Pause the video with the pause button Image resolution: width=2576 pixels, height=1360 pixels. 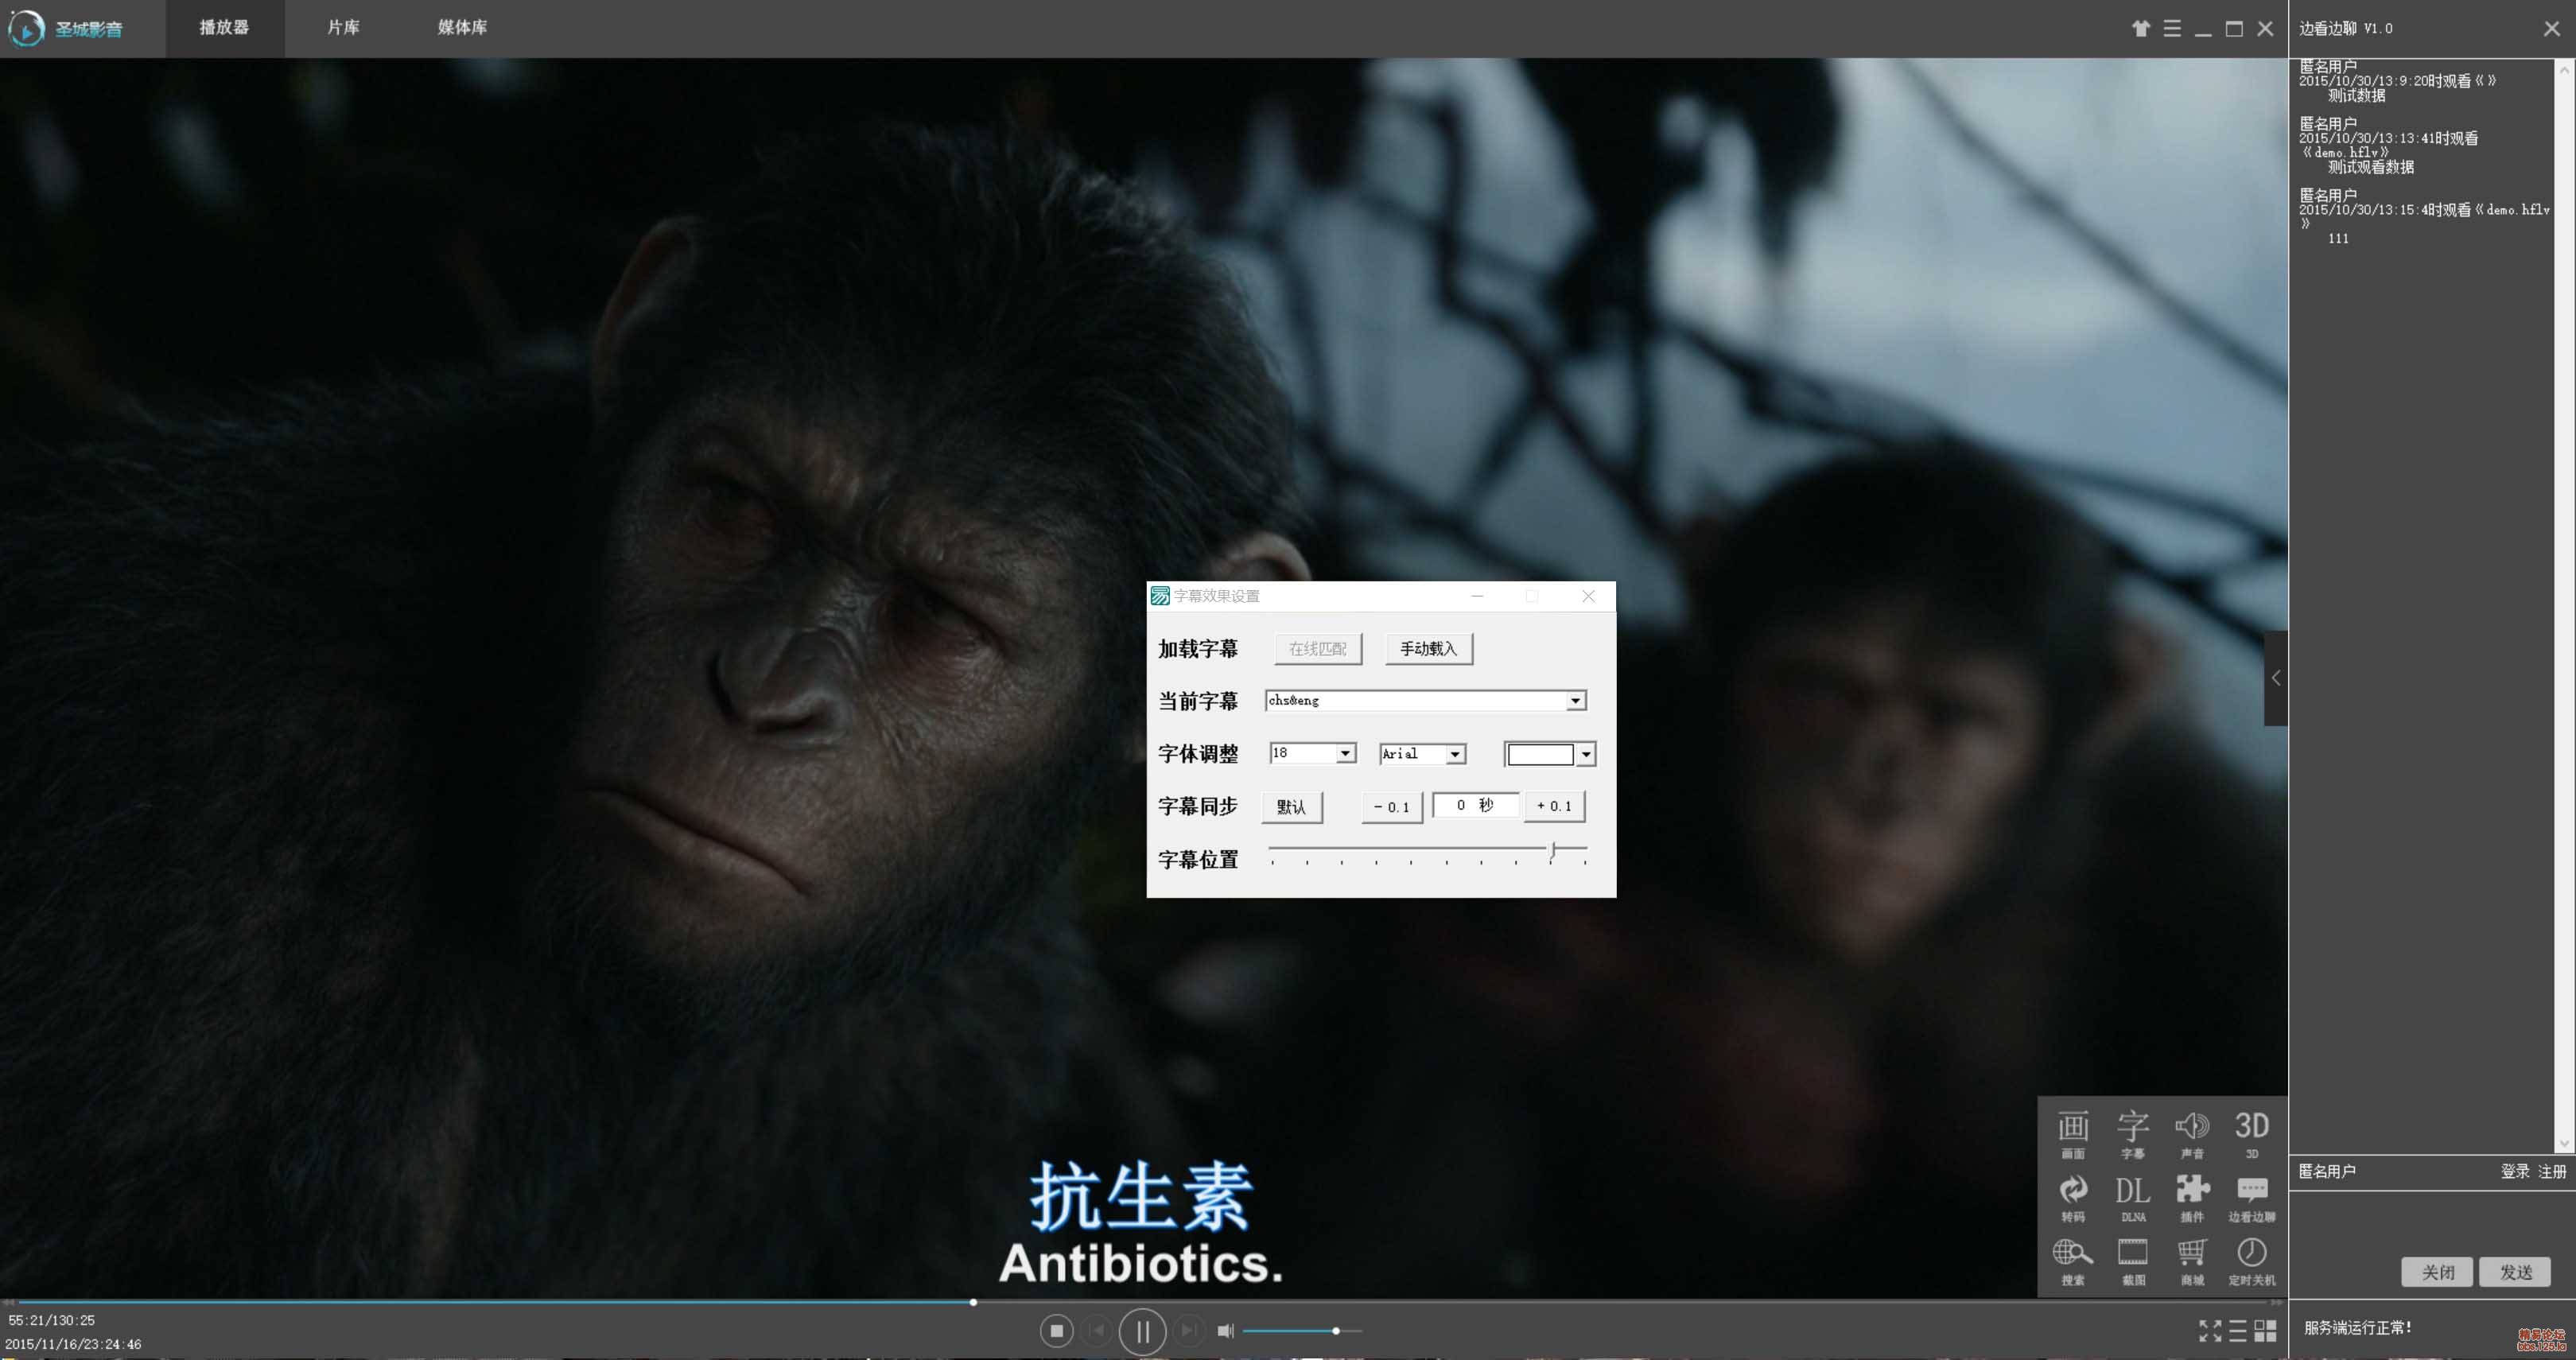click(x=1142, y=1331)
